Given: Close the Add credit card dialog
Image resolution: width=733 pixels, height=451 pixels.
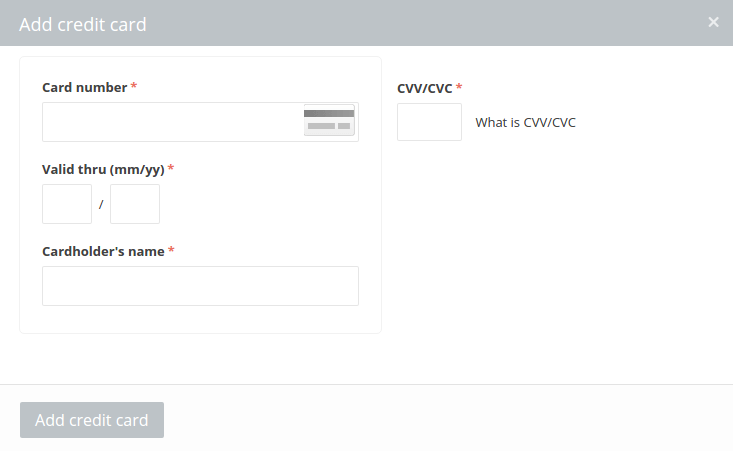Looking at the screenshot, I should coord(713,22).
